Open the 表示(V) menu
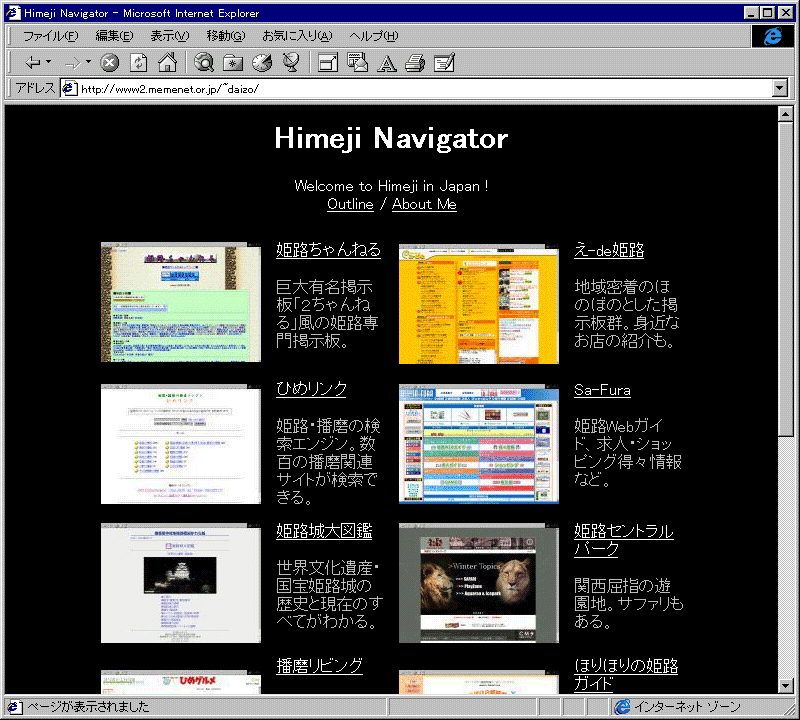The width and height of the screenshot is (800, 720). point(169,36)
